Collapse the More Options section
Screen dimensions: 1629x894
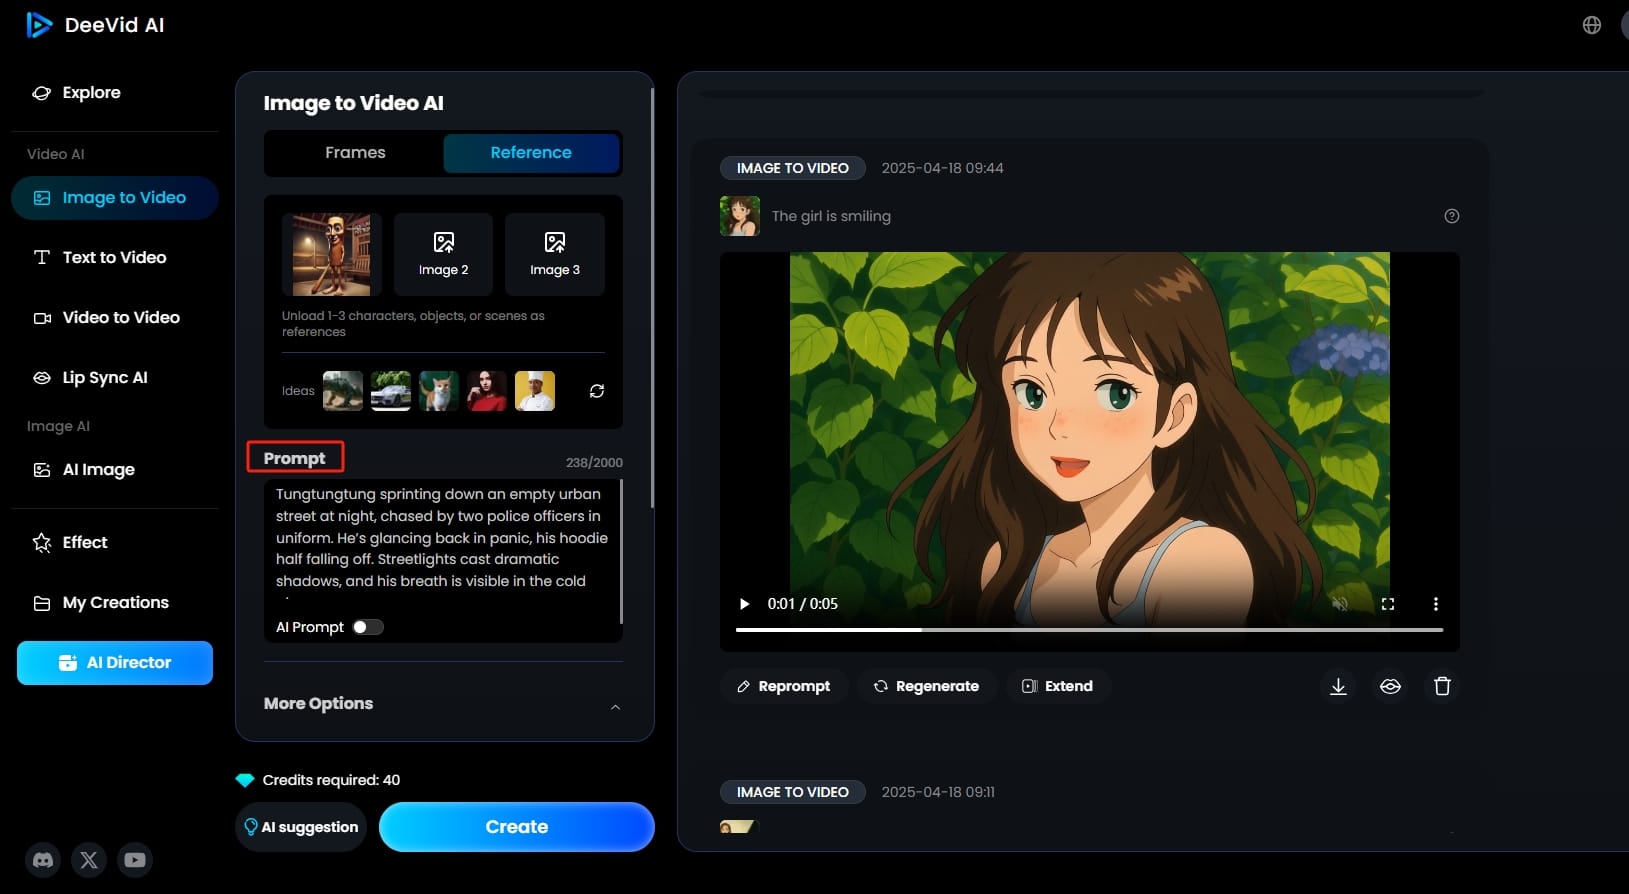coord(615,706)
